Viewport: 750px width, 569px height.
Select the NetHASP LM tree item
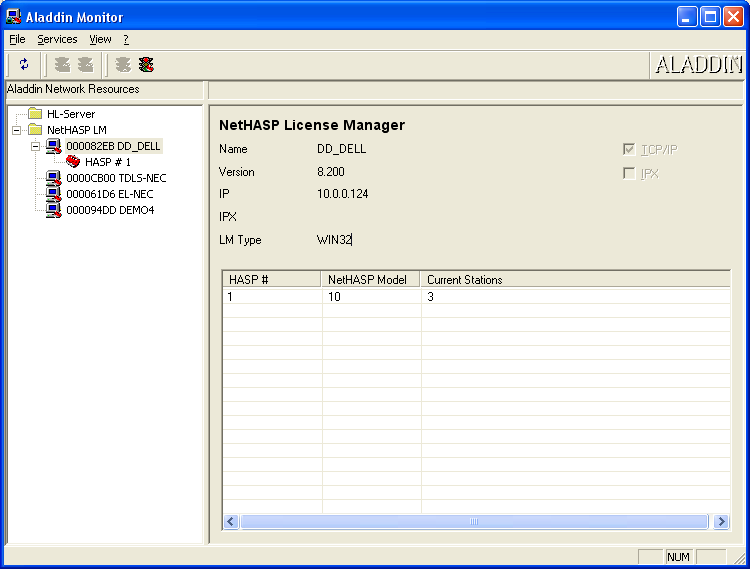pos(77,130)
